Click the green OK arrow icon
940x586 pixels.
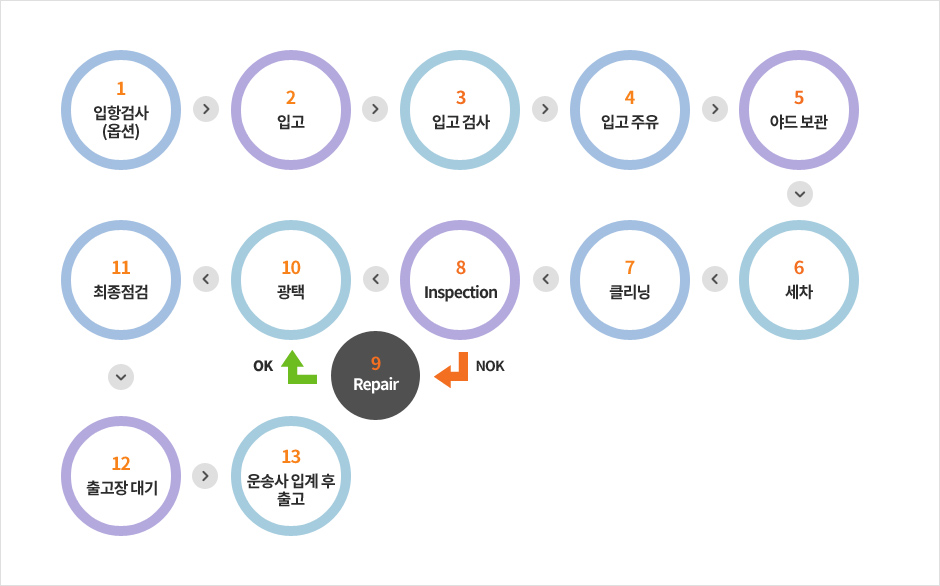[x=299, y=367]
